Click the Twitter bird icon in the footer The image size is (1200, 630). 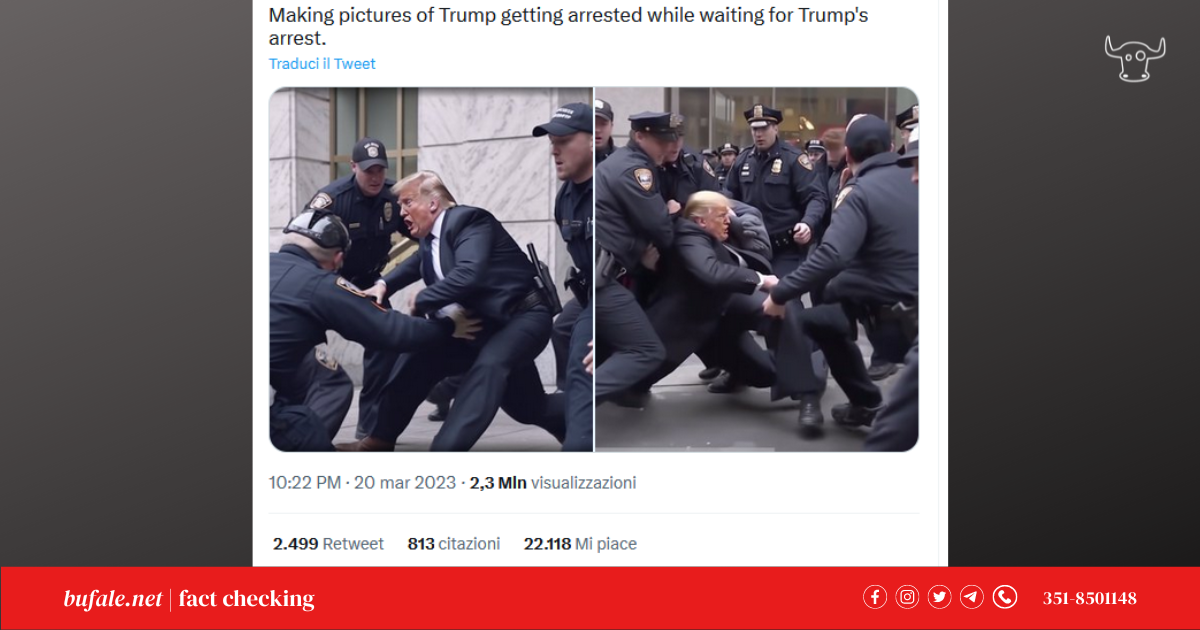[x=939, y=597]
